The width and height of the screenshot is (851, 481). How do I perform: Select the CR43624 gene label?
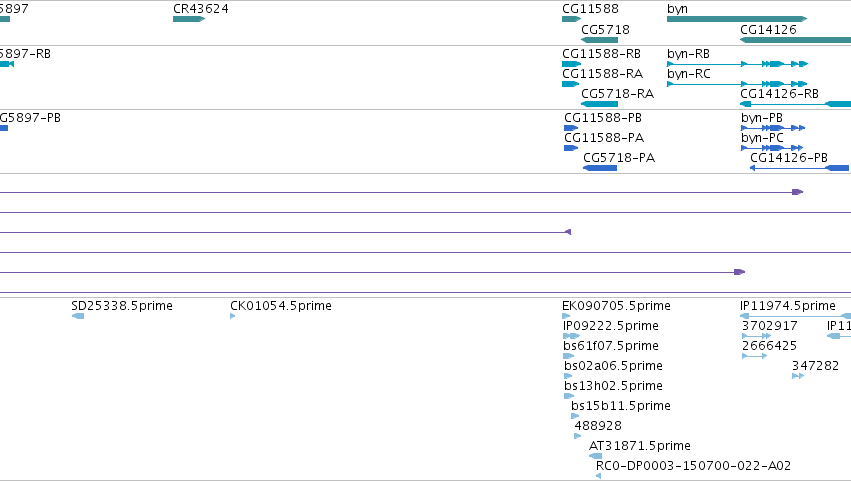pos(200,9)
